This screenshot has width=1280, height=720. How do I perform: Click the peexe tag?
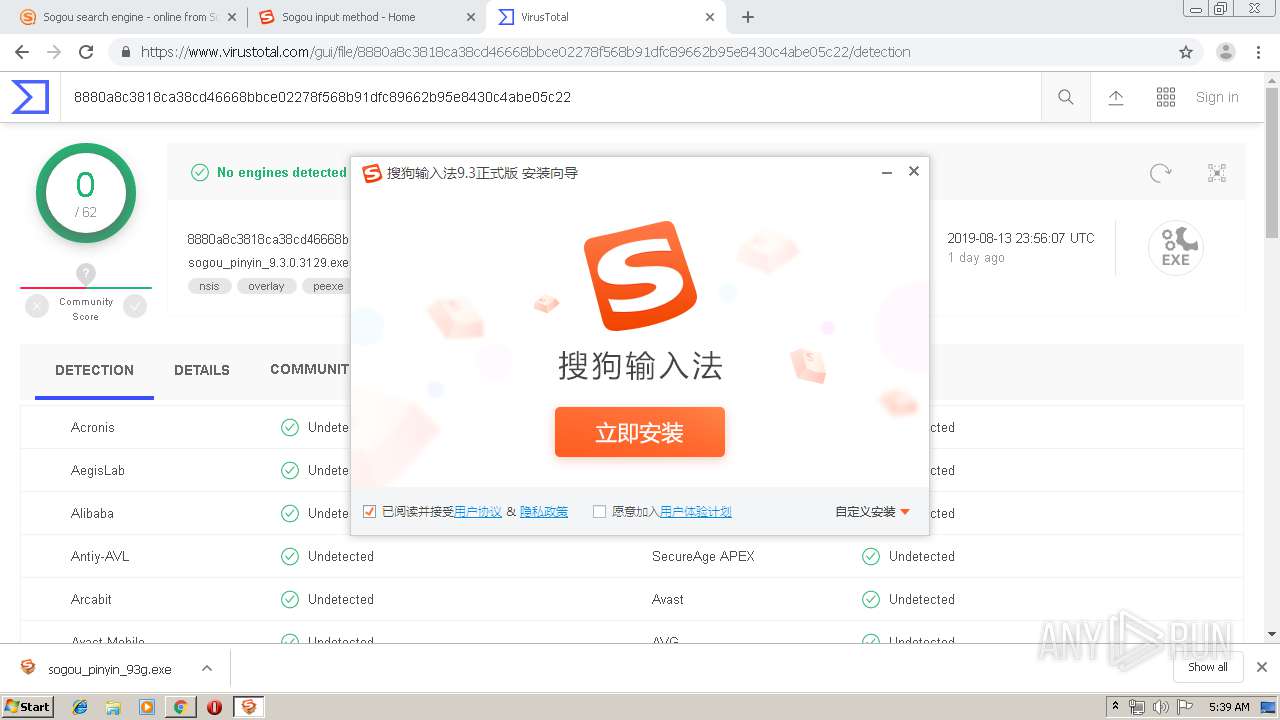(x=328, y=286)
